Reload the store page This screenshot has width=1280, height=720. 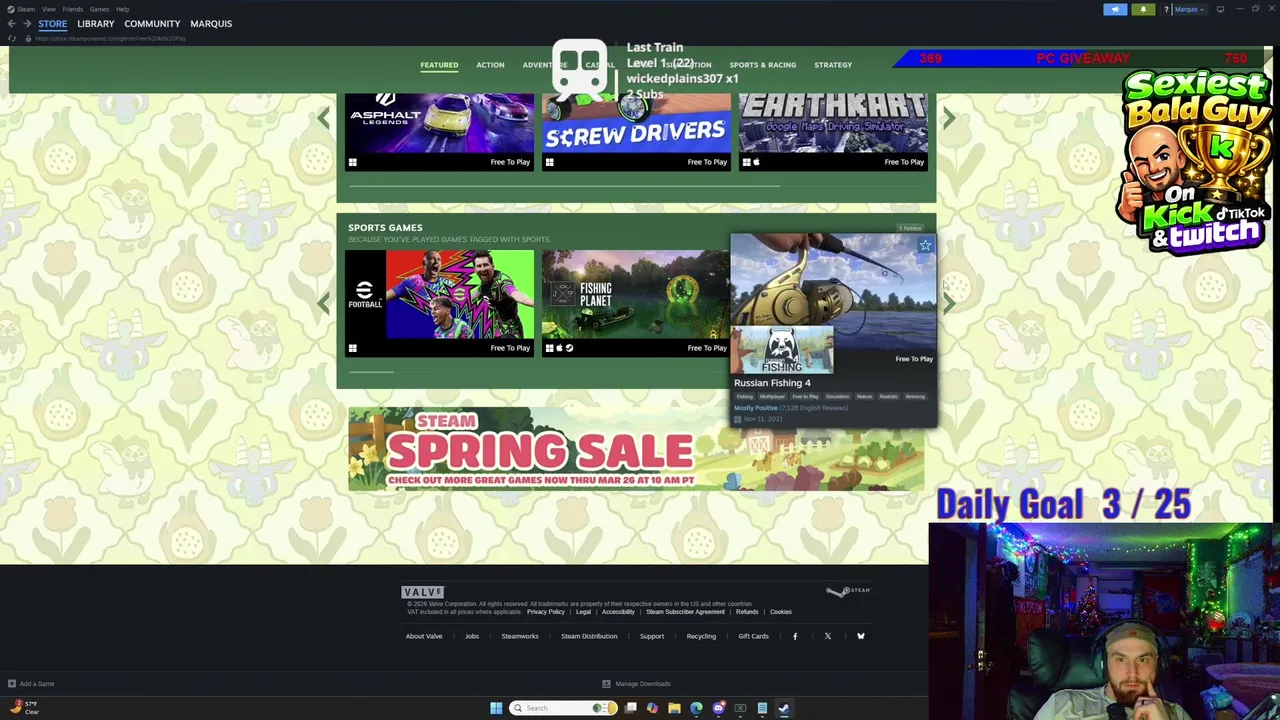[x=11, y=38]
